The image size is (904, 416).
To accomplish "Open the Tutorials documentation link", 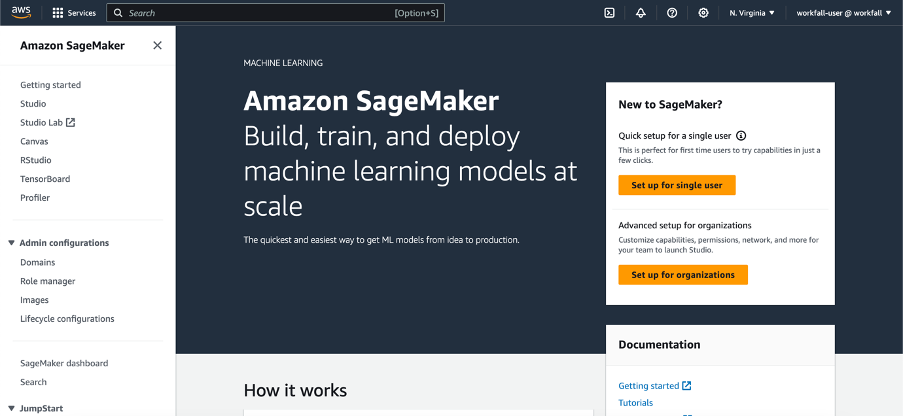I will (636, 403).
